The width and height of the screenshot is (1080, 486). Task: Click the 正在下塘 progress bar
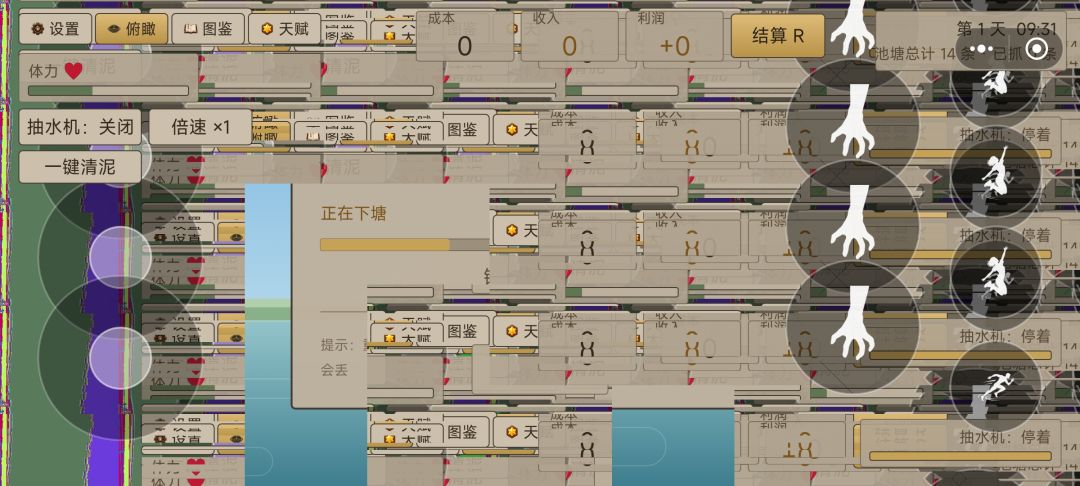(x=404, y=244)
